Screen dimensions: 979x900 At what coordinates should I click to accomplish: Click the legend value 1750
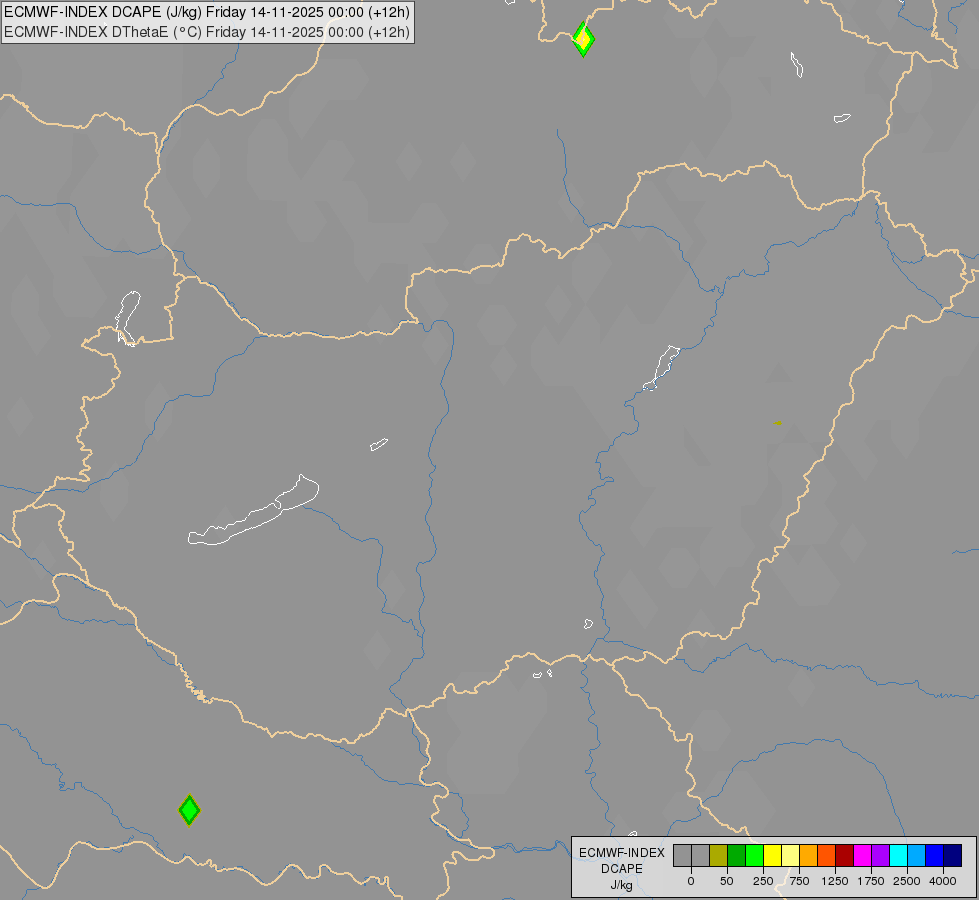point(871,881)
